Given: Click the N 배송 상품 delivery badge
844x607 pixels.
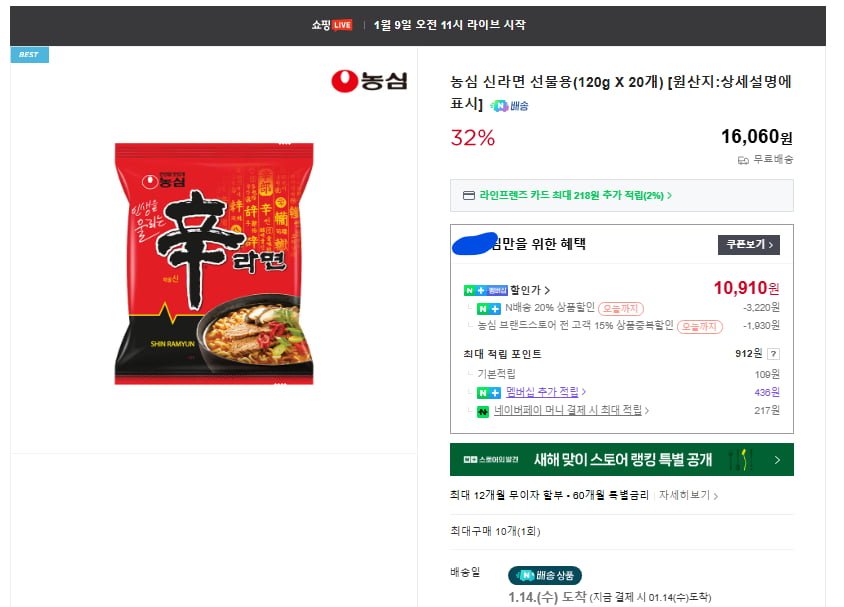Looking at the screenshot, I should pos(544,575).
